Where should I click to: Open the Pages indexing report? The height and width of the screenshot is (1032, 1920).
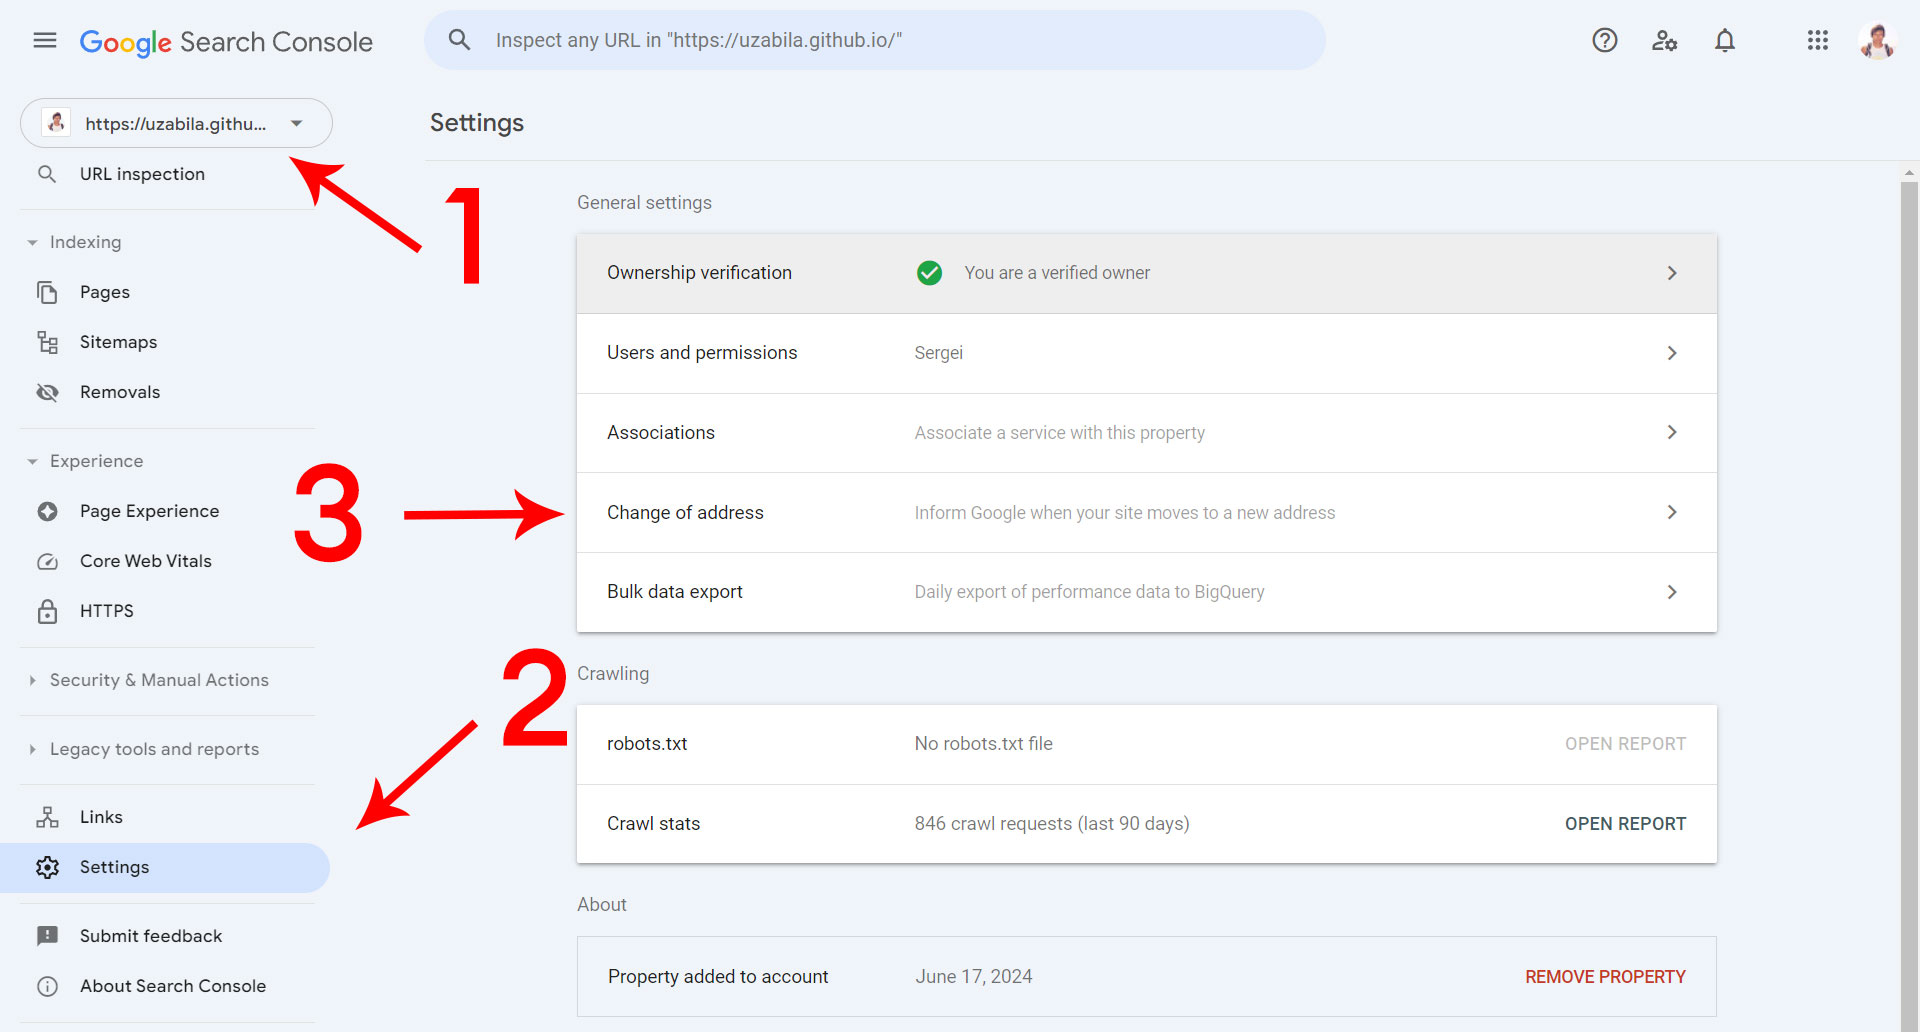coord(104,291)
